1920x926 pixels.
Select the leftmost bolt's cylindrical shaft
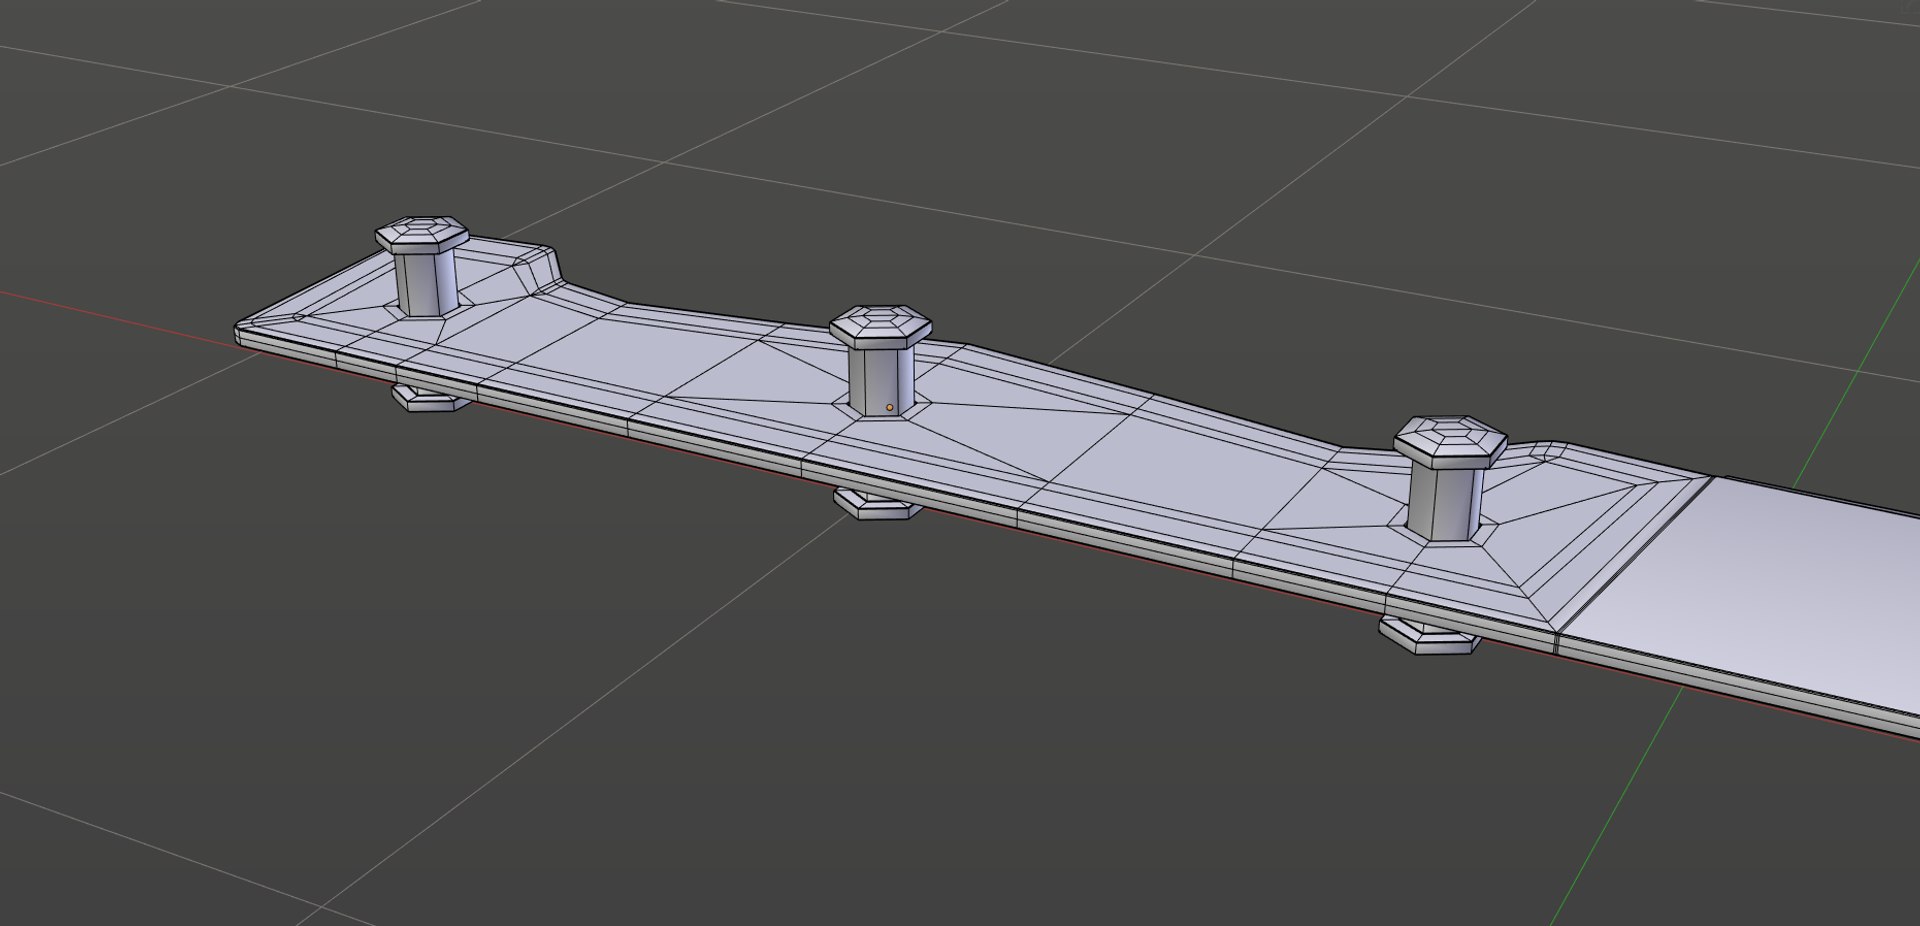[x=426, y=282]
